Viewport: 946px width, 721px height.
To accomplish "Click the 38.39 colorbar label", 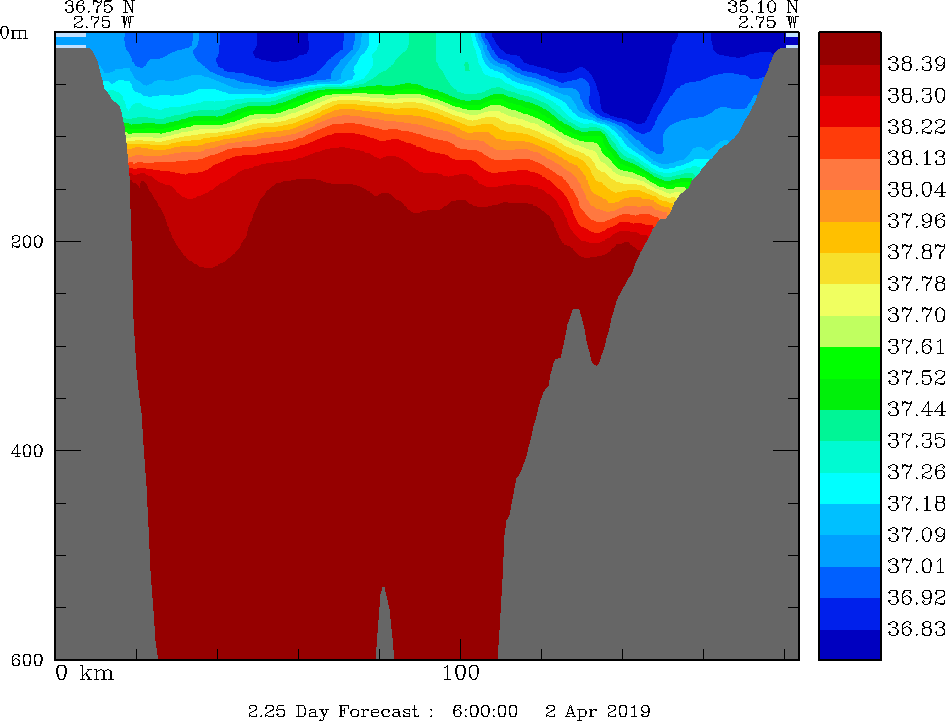I will [916, 64].
